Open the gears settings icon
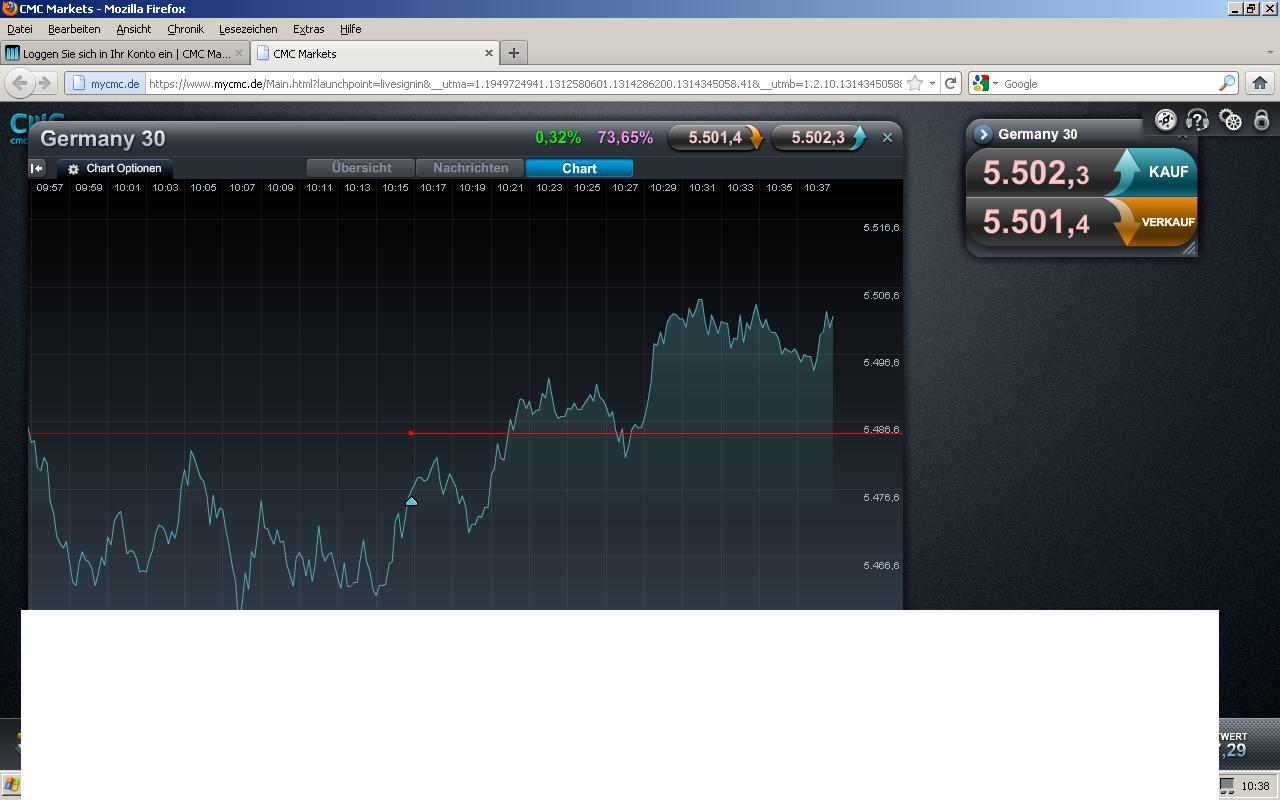Screen dimensions: 1280x800 pos(1231,120)
